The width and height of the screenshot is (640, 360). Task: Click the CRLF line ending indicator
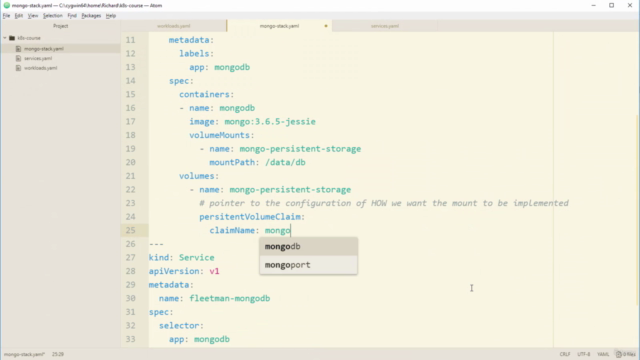click(565, 354)
